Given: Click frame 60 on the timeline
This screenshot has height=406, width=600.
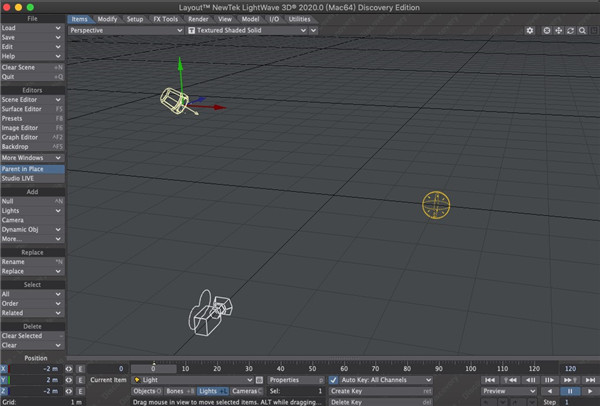Looking at the screenshot, I should click(344, 369).
